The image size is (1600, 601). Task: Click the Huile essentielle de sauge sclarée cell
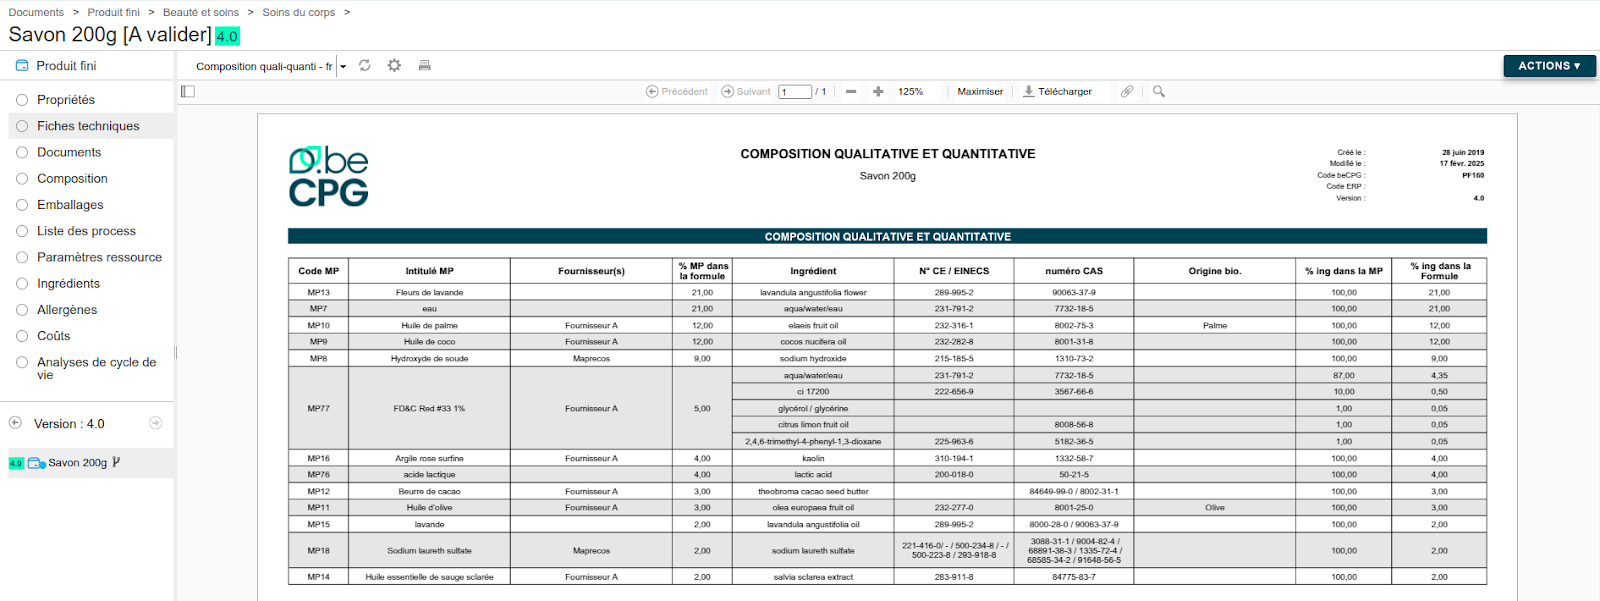coord(429,577)
